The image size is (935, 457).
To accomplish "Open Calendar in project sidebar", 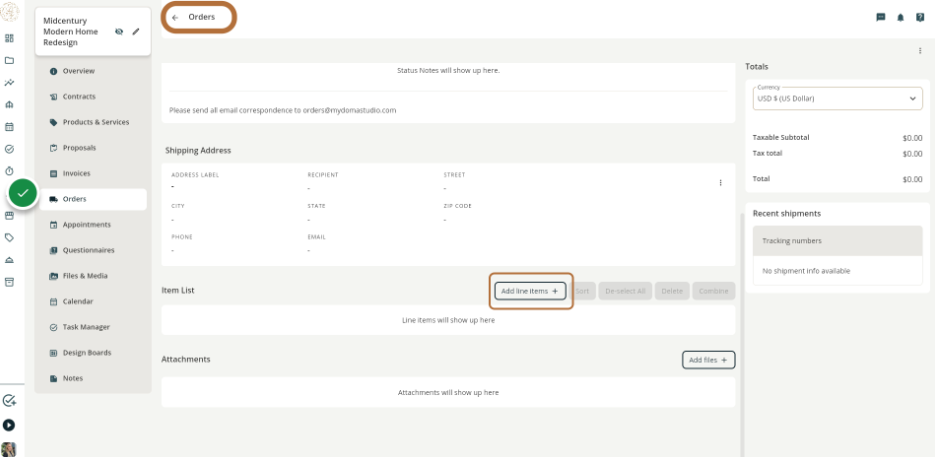I will (x=93, y=302).
